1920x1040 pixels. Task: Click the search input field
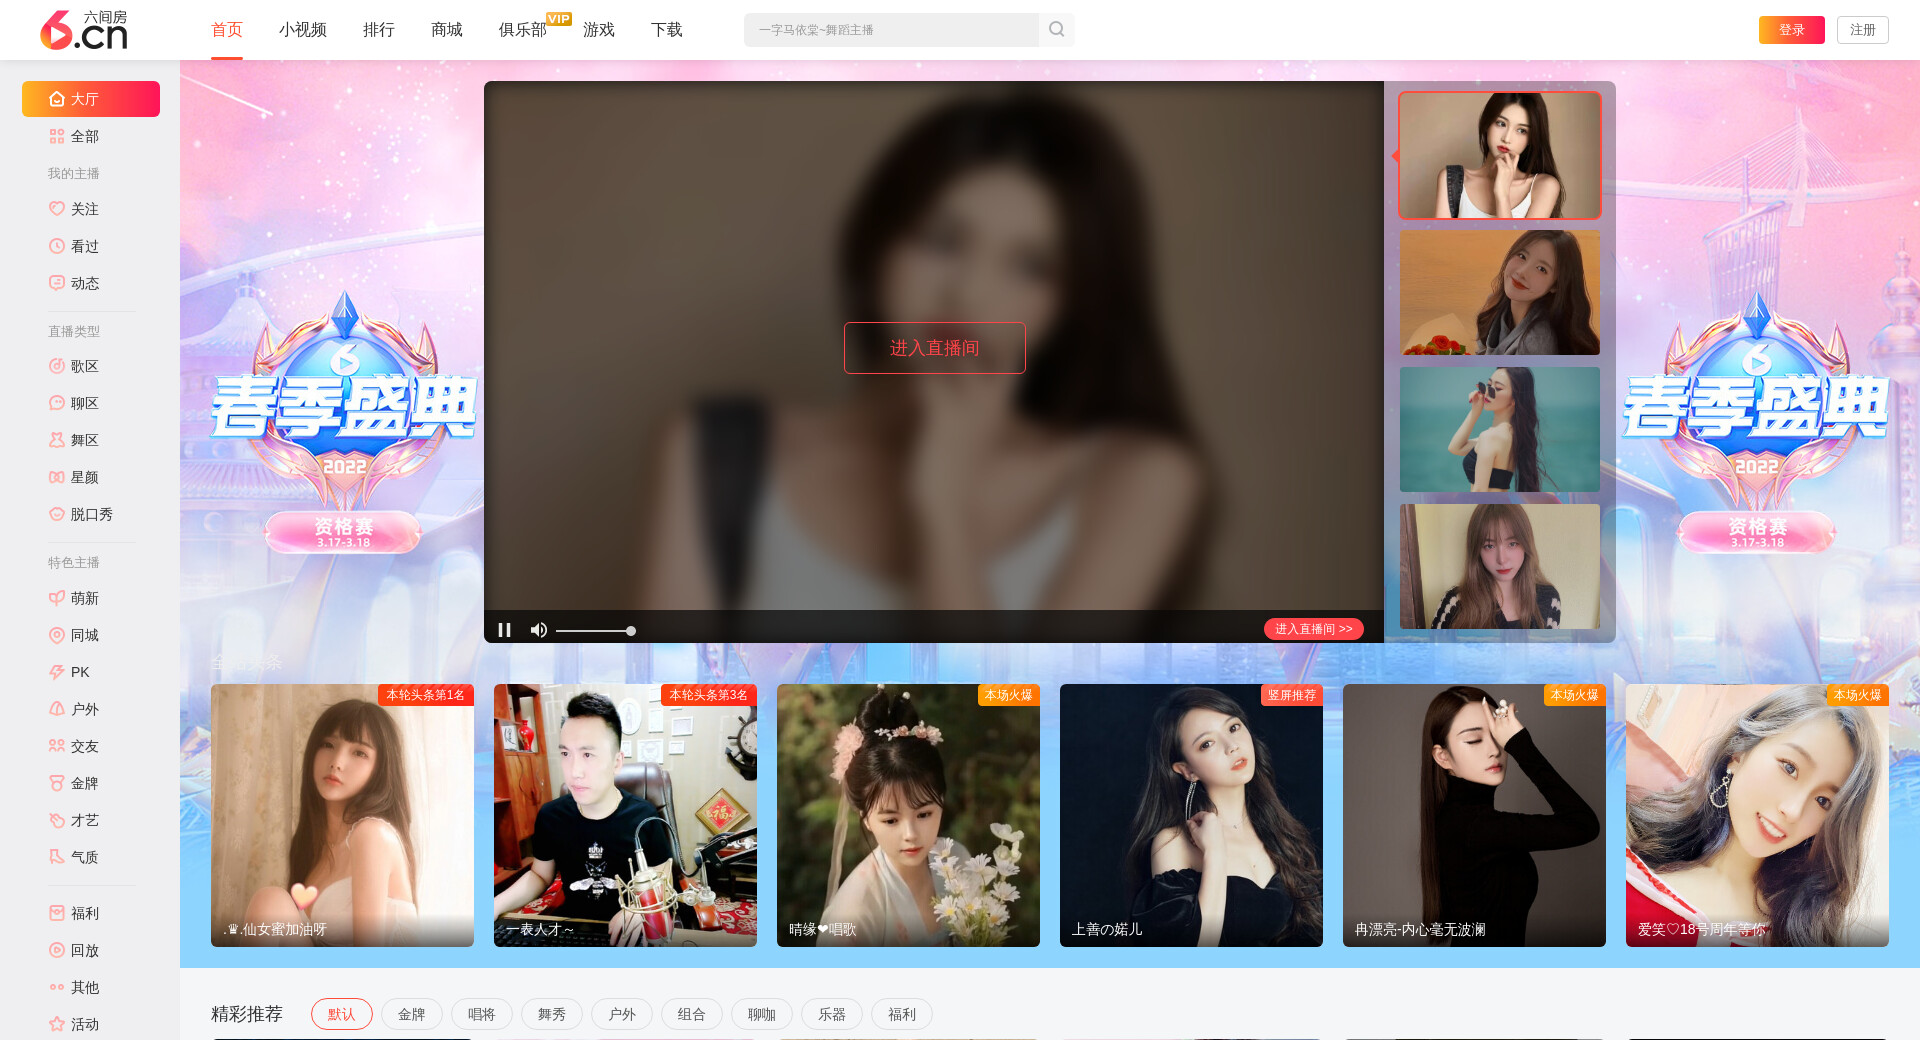891,30
